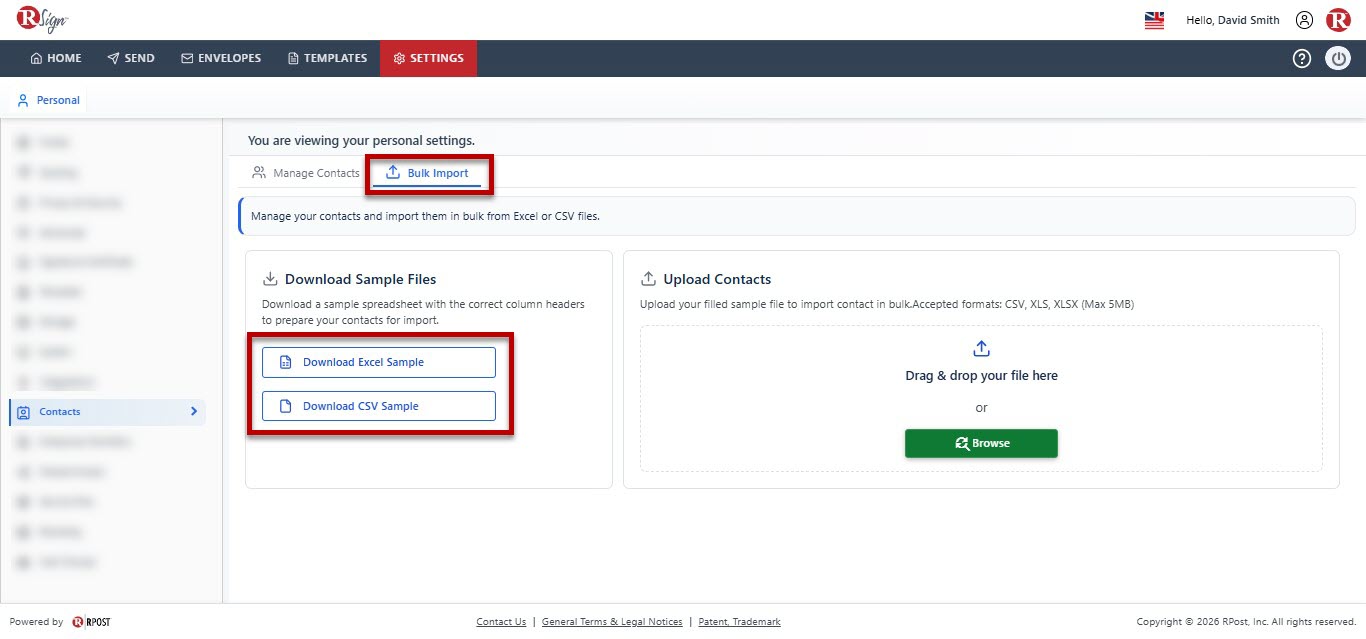Click the file icon on Download CSV button

pos(285,406)
